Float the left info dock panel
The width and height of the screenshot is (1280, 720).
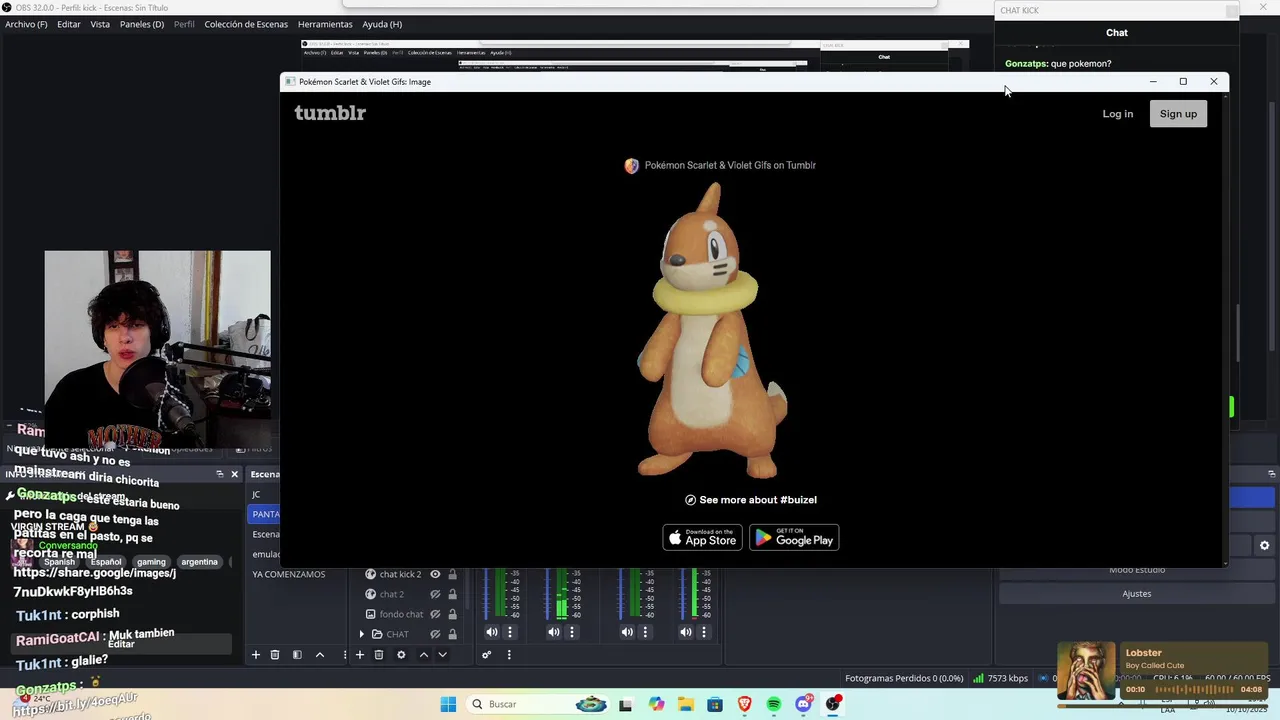[x=220, y=474]
